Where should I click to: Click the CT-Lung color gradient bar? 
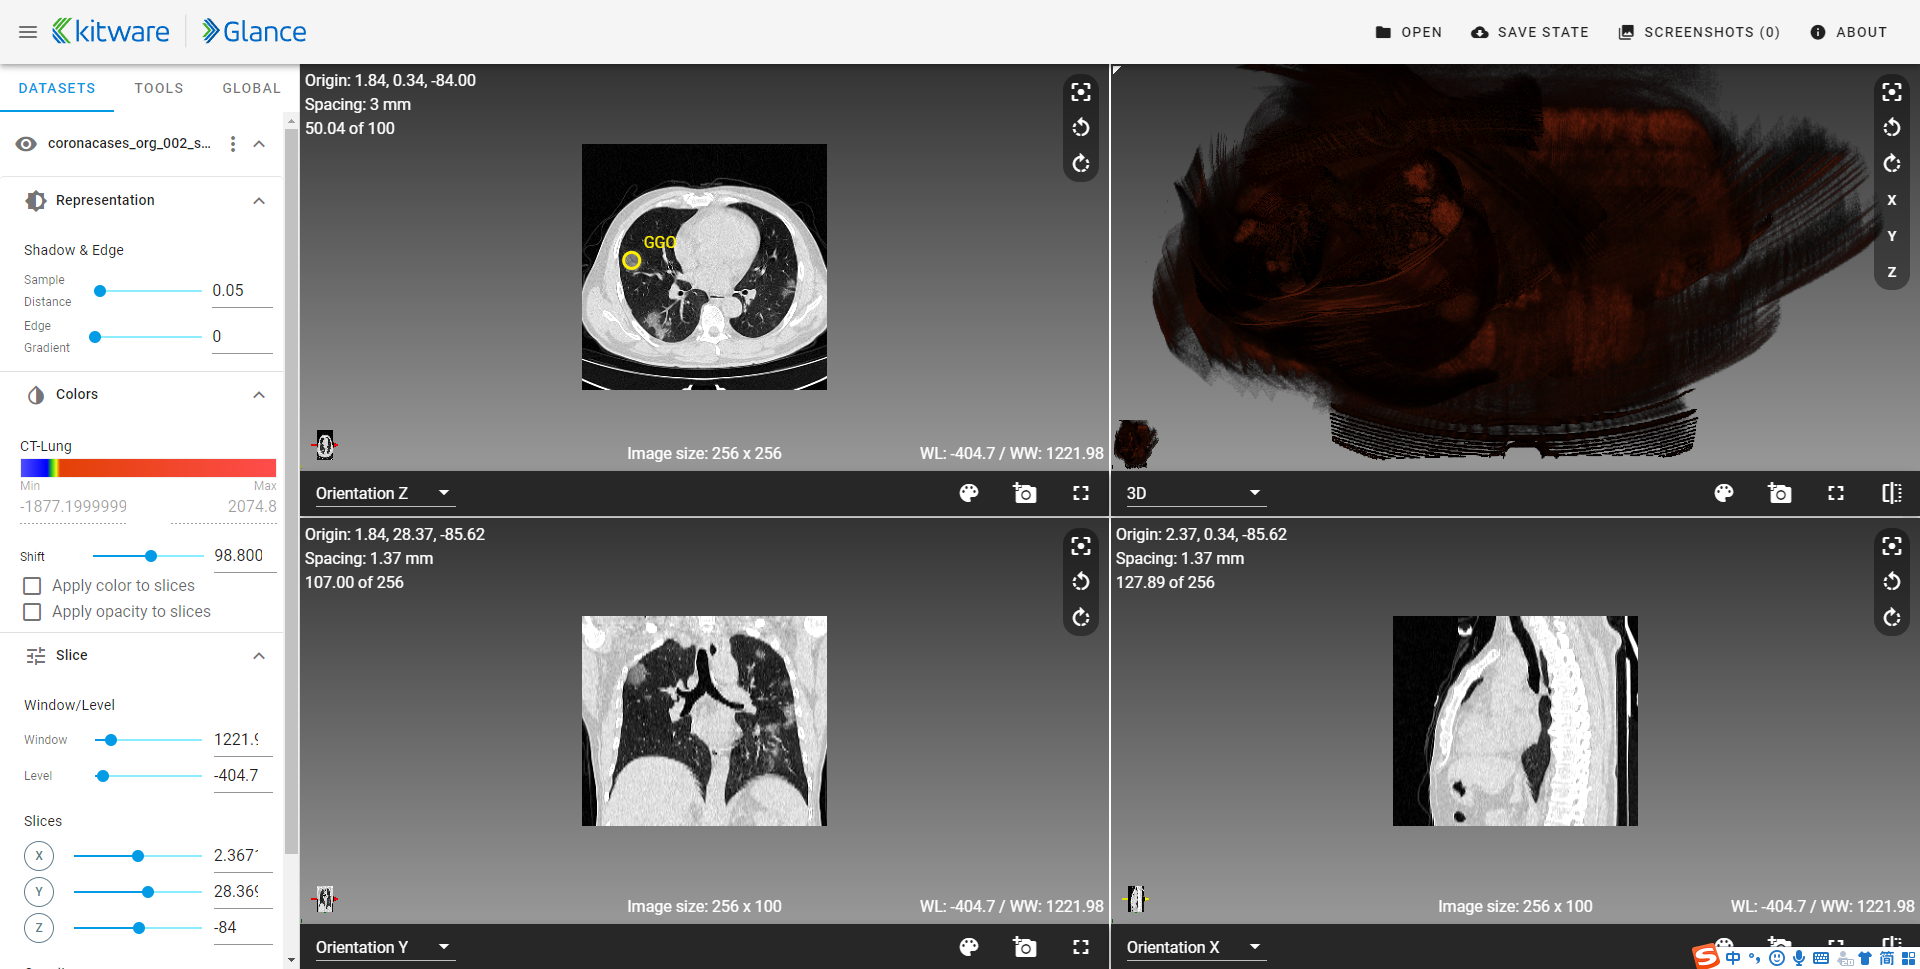point(148,468)
